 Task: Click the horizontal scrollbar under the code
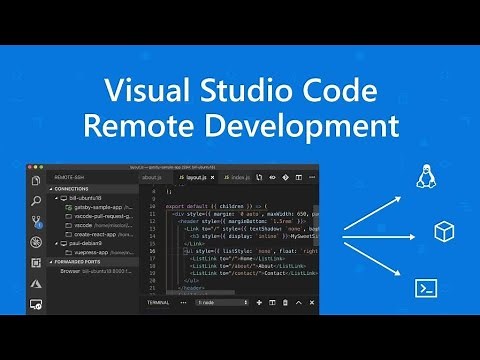click(200, 292)
